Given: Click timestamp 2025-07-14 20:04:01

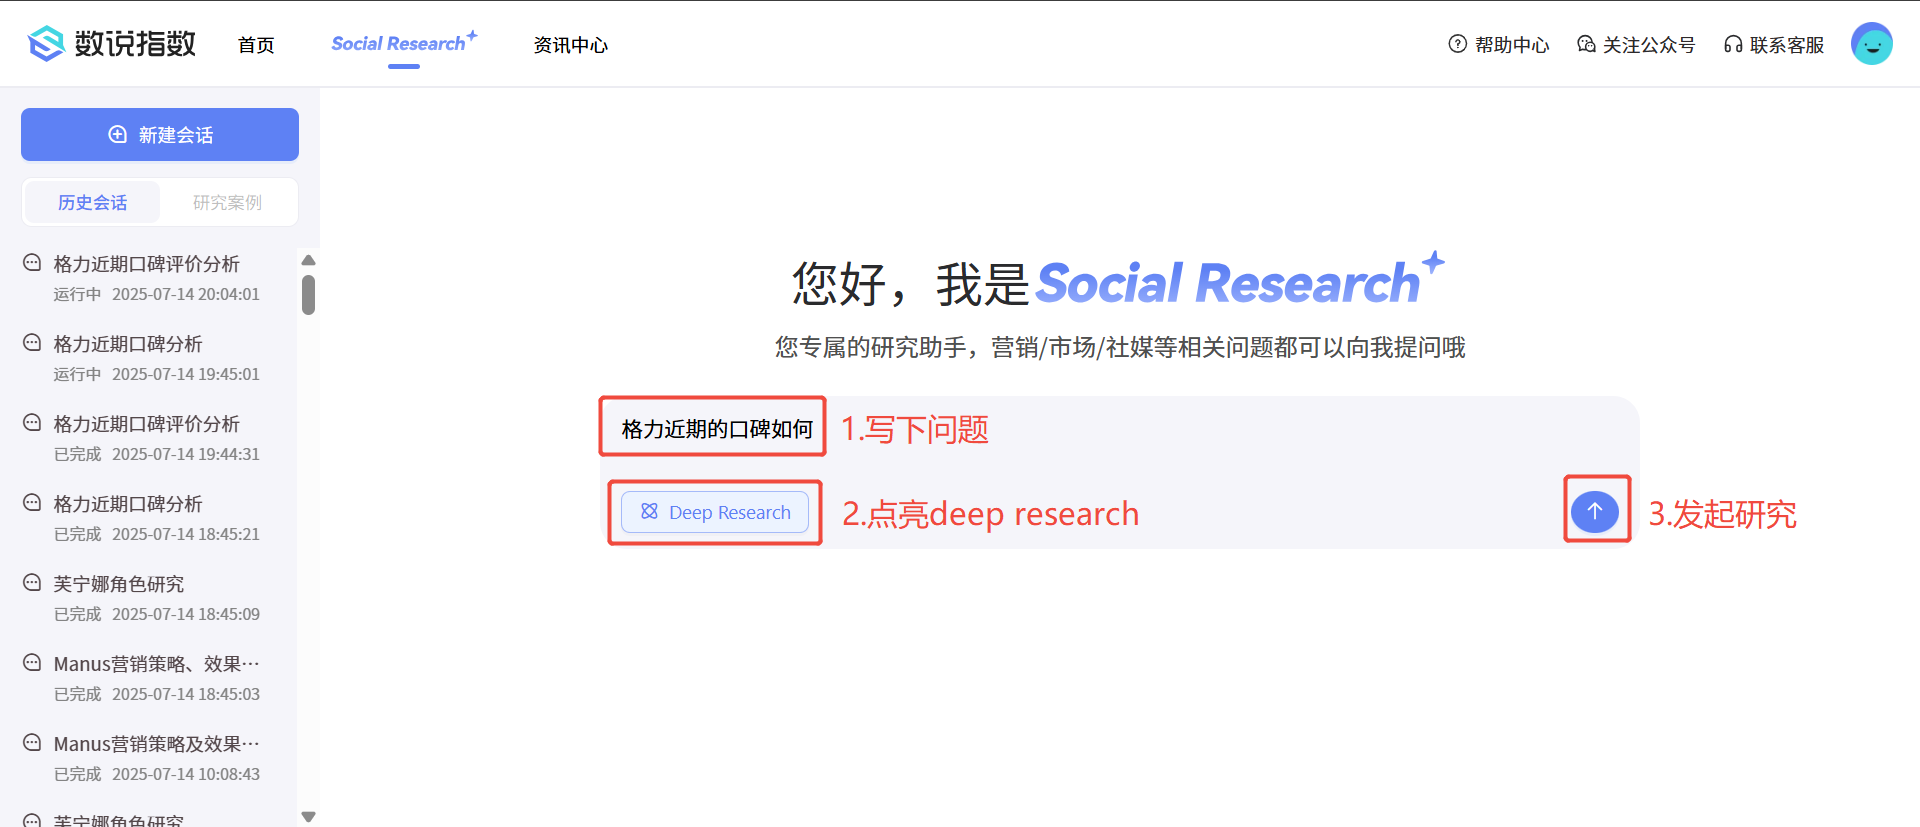Looking at the screenshot, I should click(186, 294).
